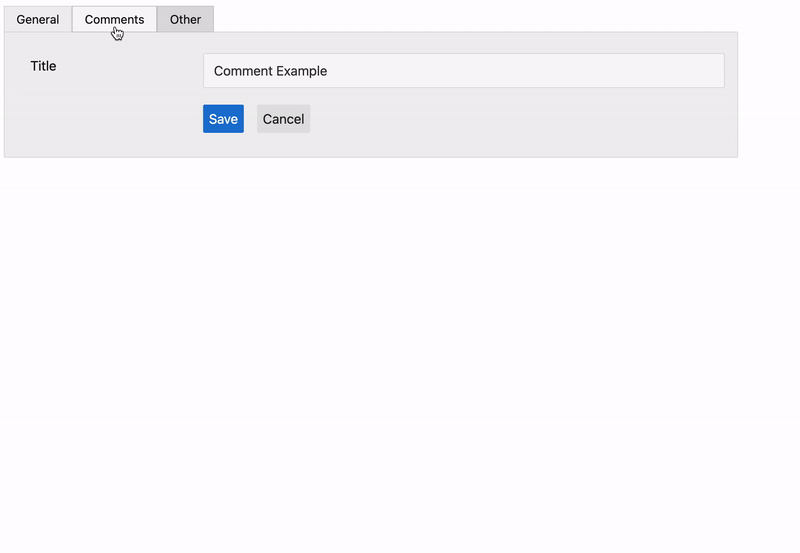Select the Comments tab

point(114,19)
